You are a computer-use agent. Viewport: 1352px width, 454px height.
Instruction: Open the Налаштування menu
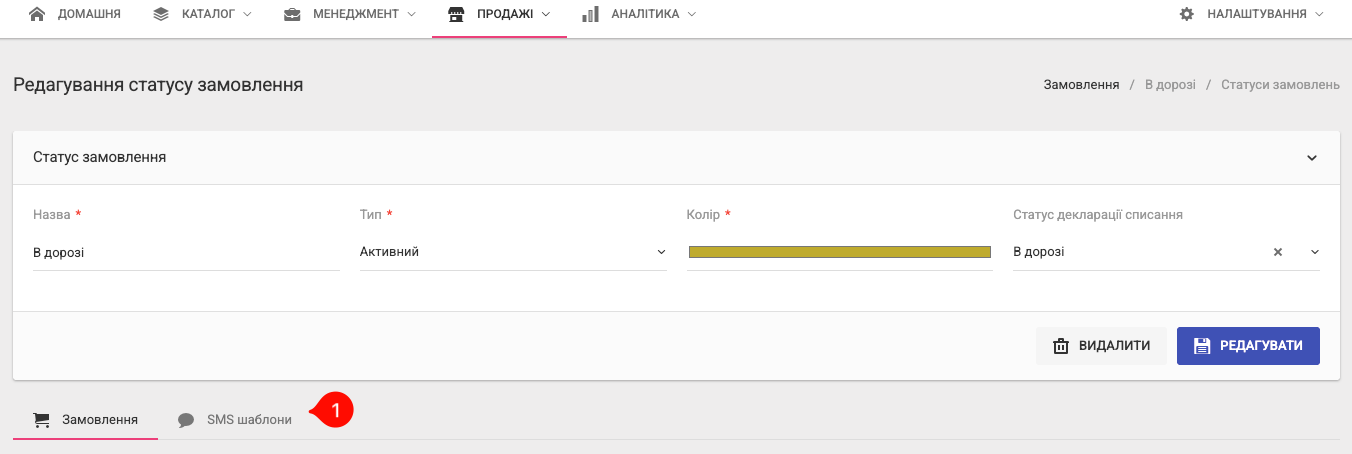click(1251, 14)
